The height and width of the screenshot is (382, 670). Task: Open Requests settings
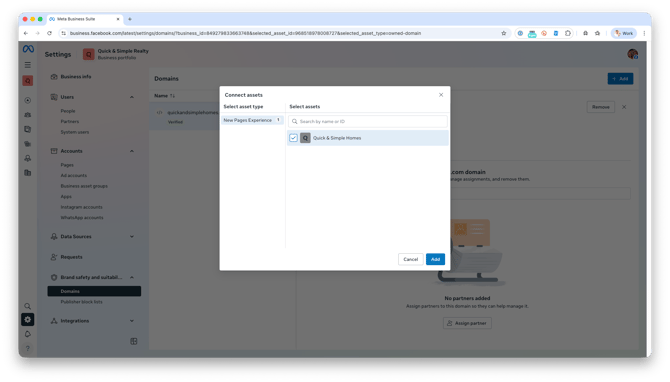coord(71,257)
